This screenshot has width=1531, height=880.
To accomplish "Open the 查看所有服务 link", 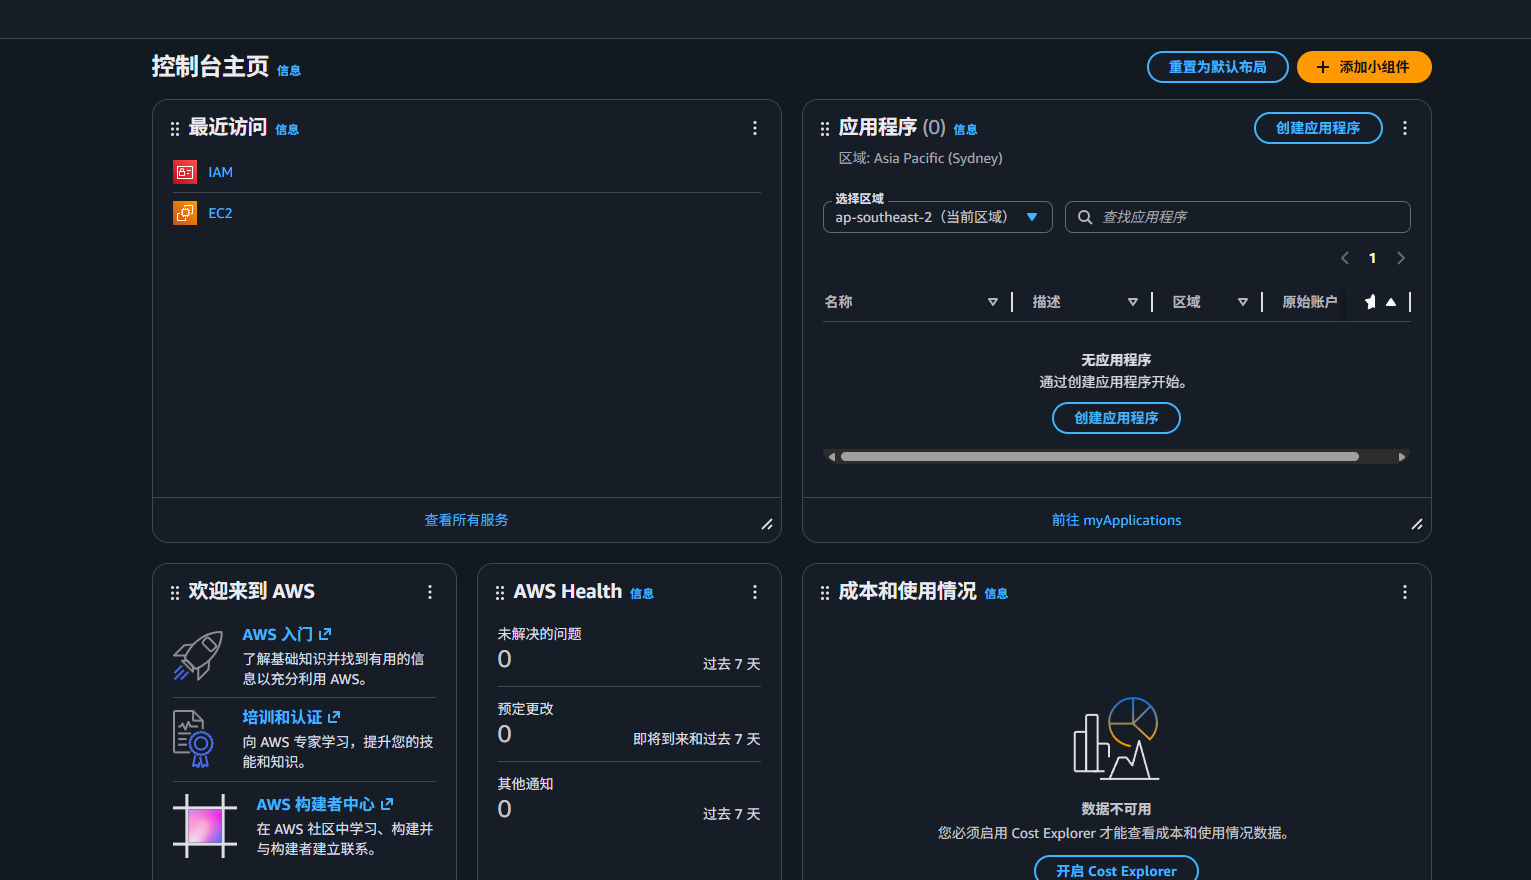I will click(x=466, y=520).
